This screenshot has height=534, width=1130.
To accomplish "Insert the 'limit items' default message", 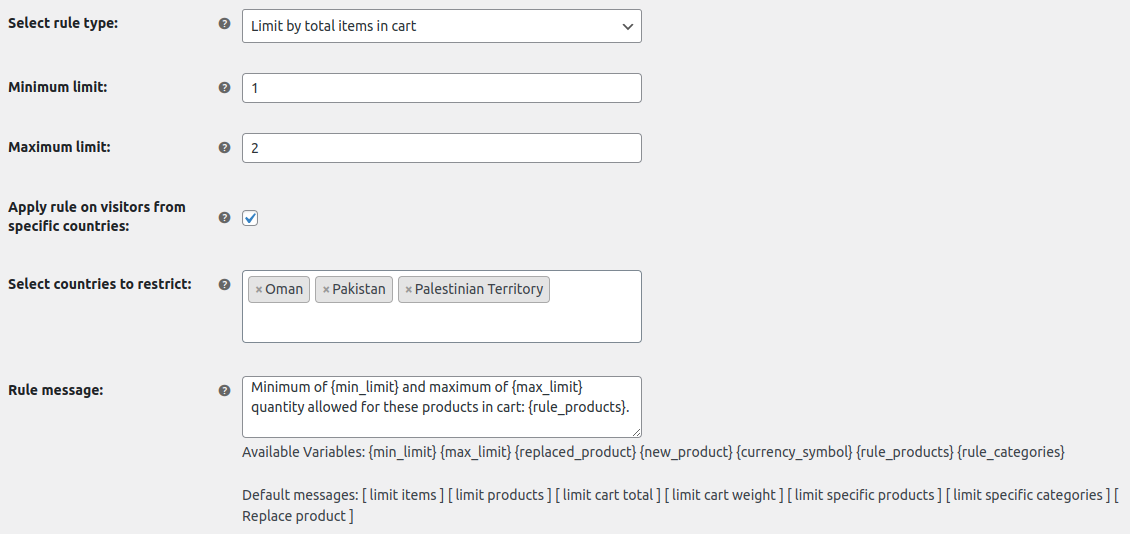I will tap(403, 495).
